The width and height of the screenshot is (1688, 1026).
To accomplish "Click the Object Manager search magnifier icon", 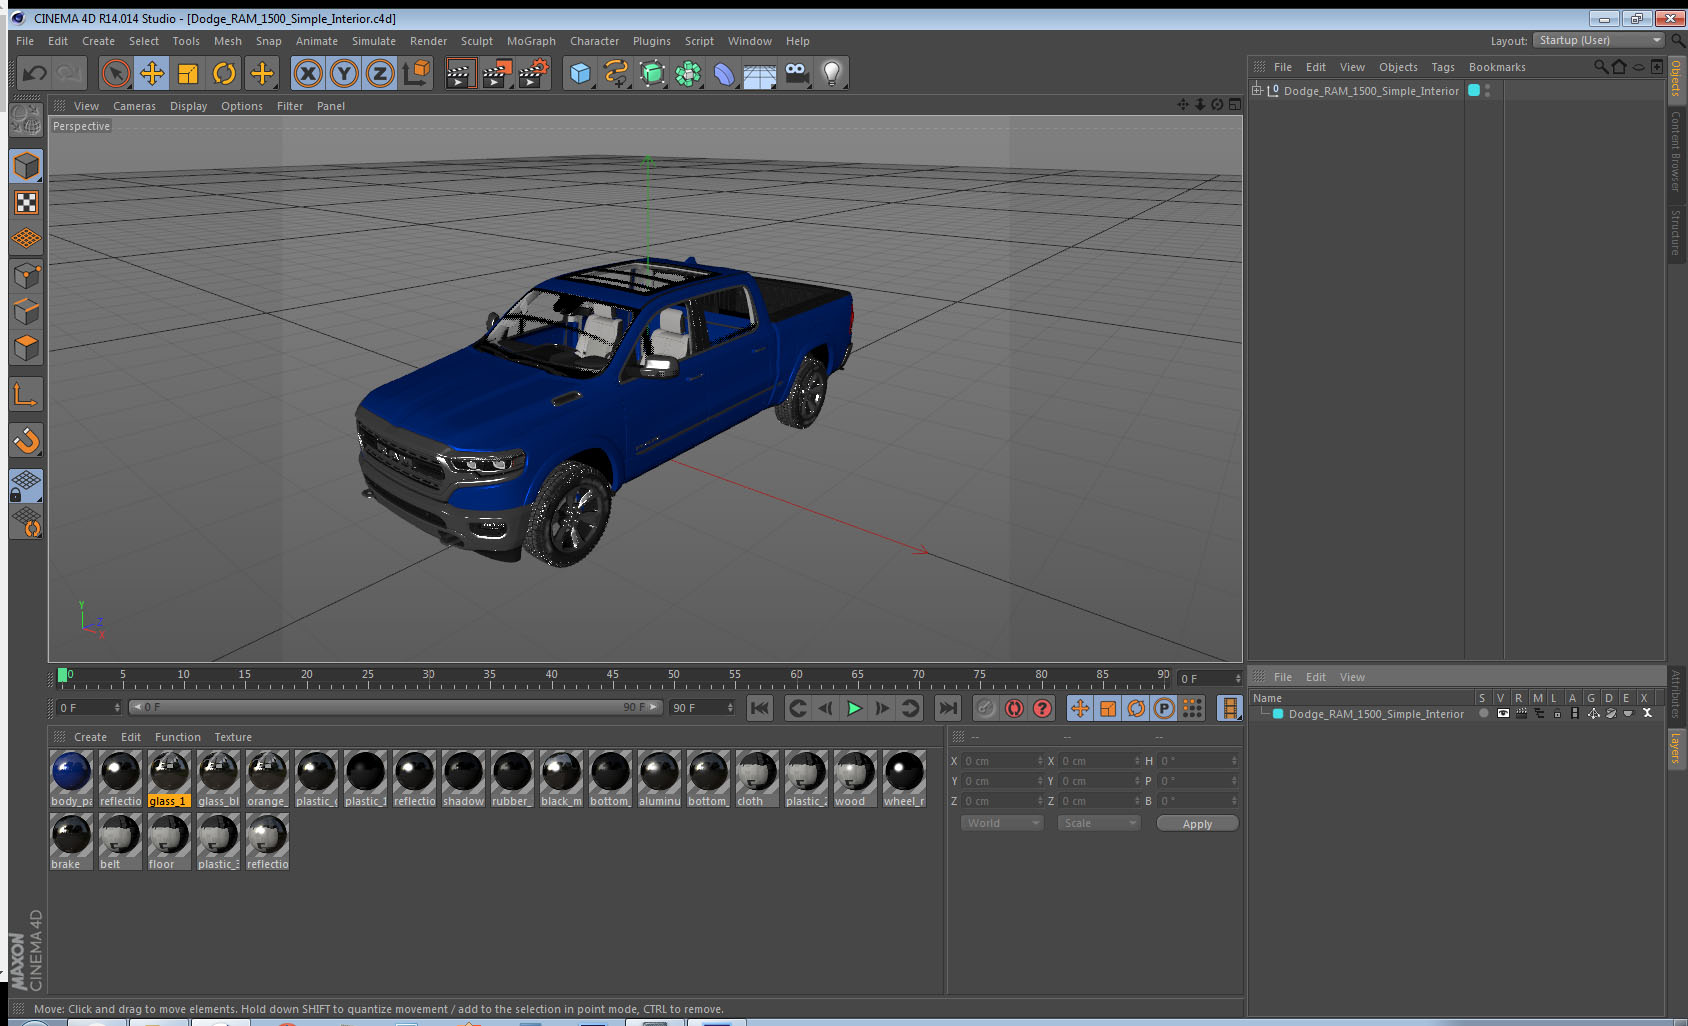I will (1601, 67).
